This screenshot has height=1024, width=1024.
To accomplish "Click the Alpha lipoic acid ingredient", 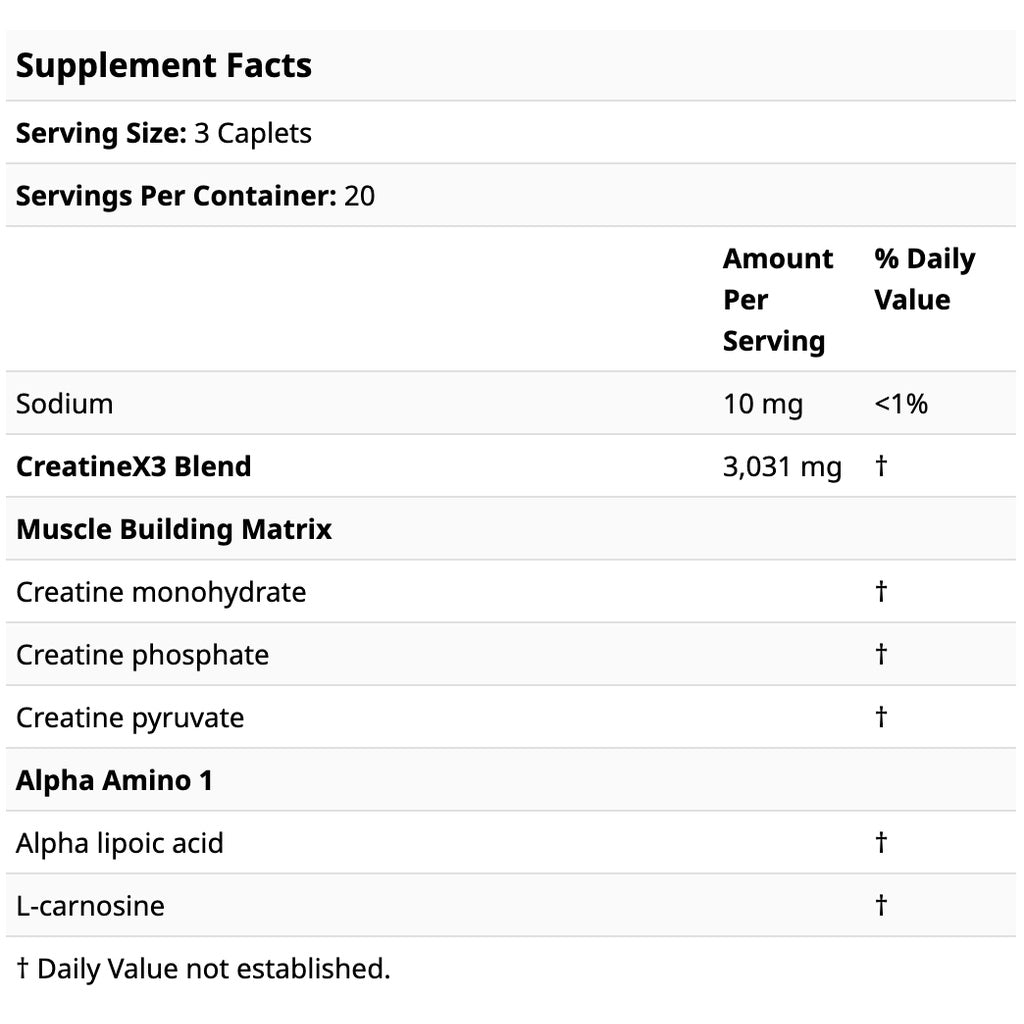I will point(120,843).
